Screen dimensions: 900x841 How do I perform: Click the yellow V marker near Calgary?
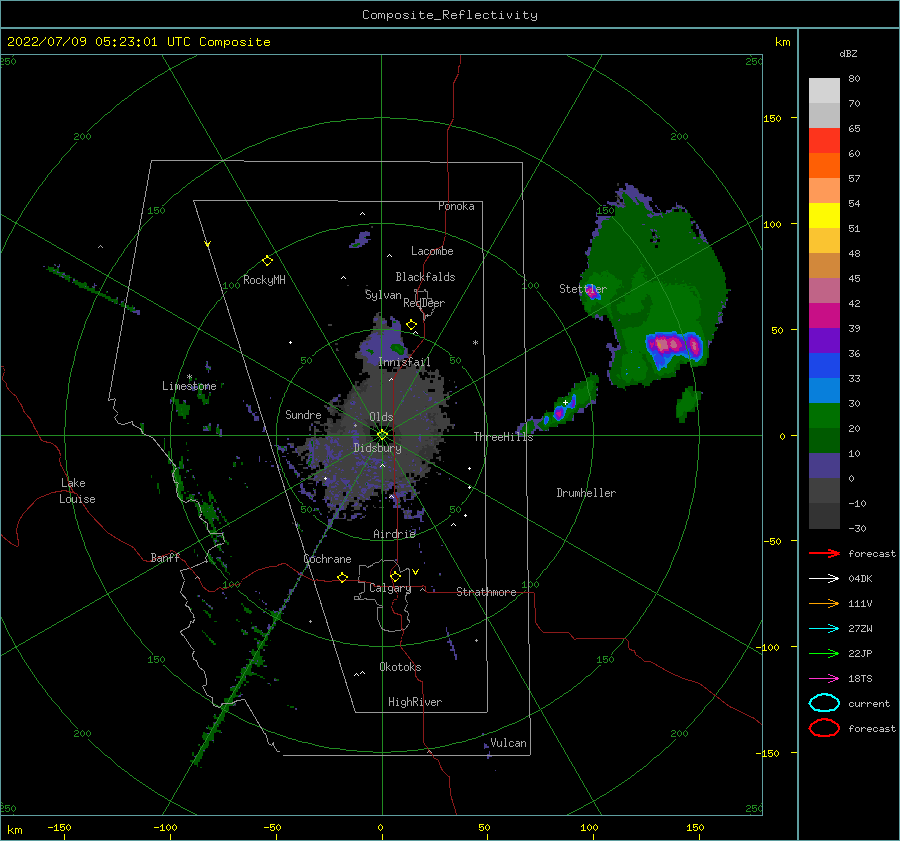click(415, 572)
